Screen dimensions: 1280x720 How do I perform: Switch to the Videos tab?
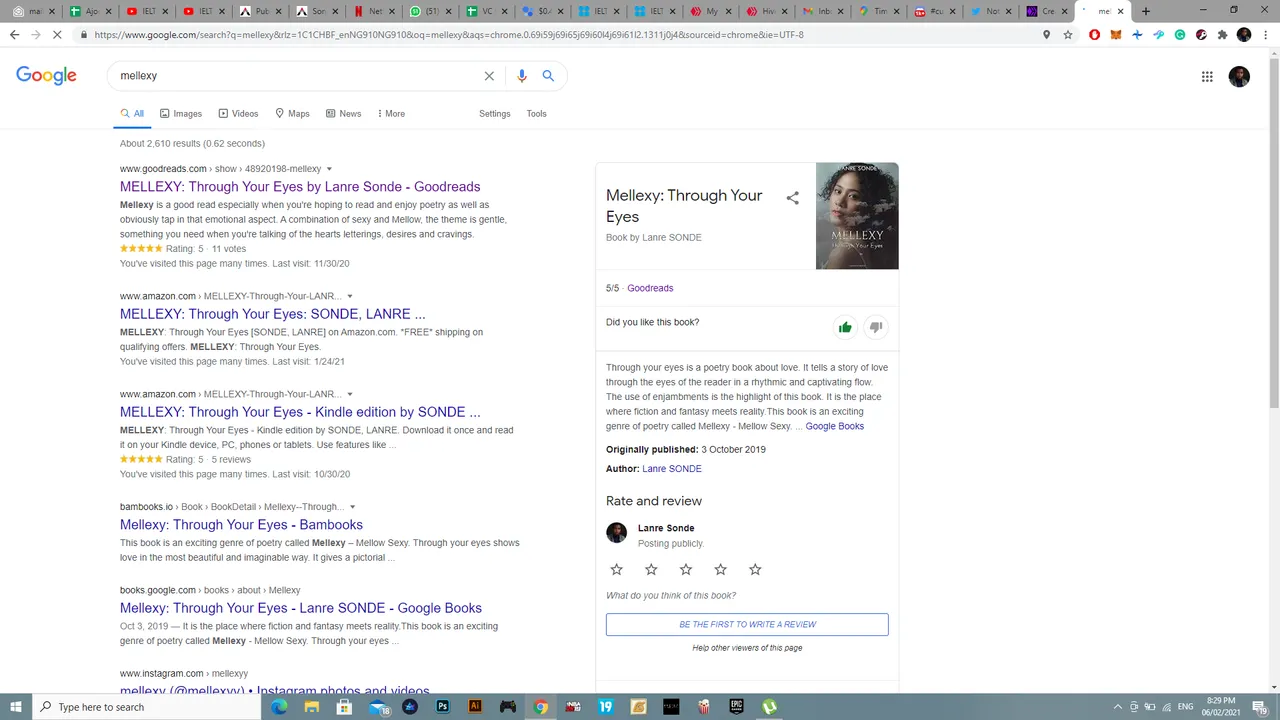coord(238,113)
